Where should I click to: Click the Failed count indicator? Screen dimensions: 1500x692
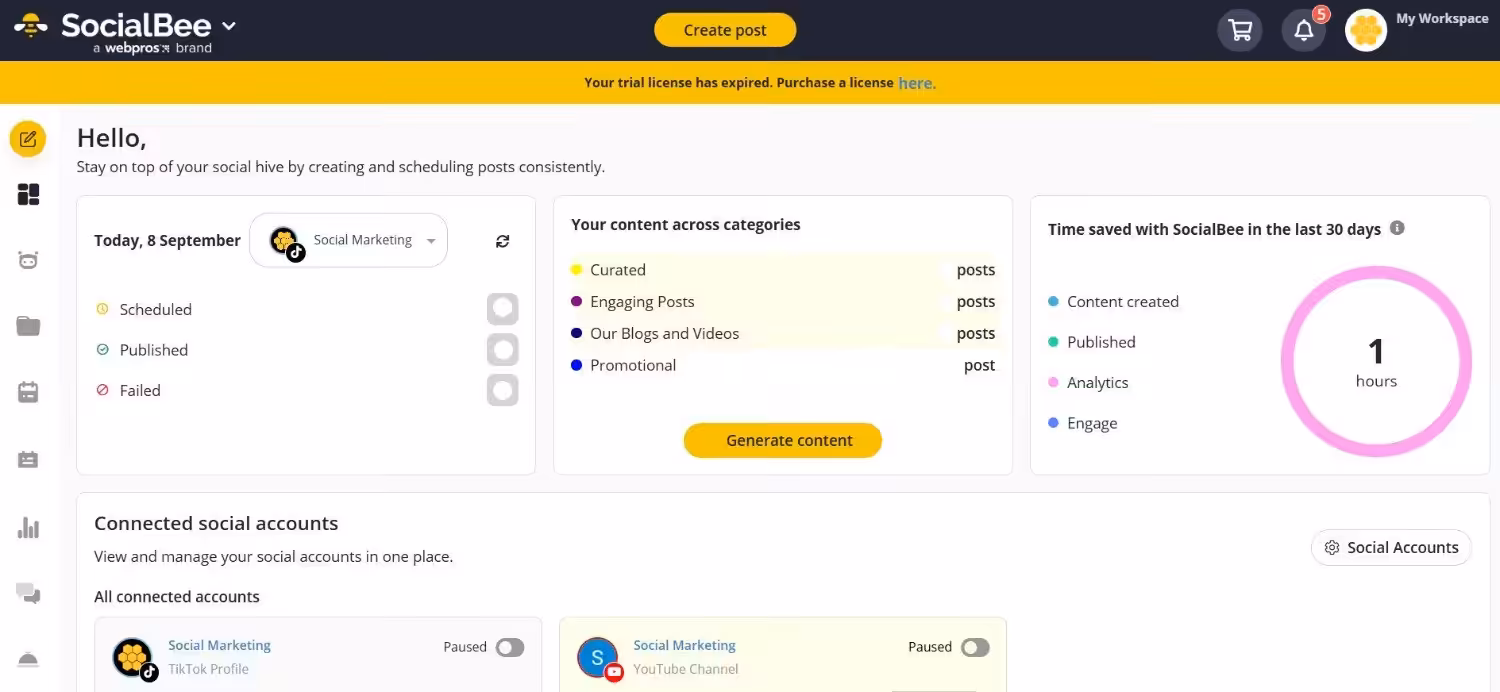(x=502, y=390)
